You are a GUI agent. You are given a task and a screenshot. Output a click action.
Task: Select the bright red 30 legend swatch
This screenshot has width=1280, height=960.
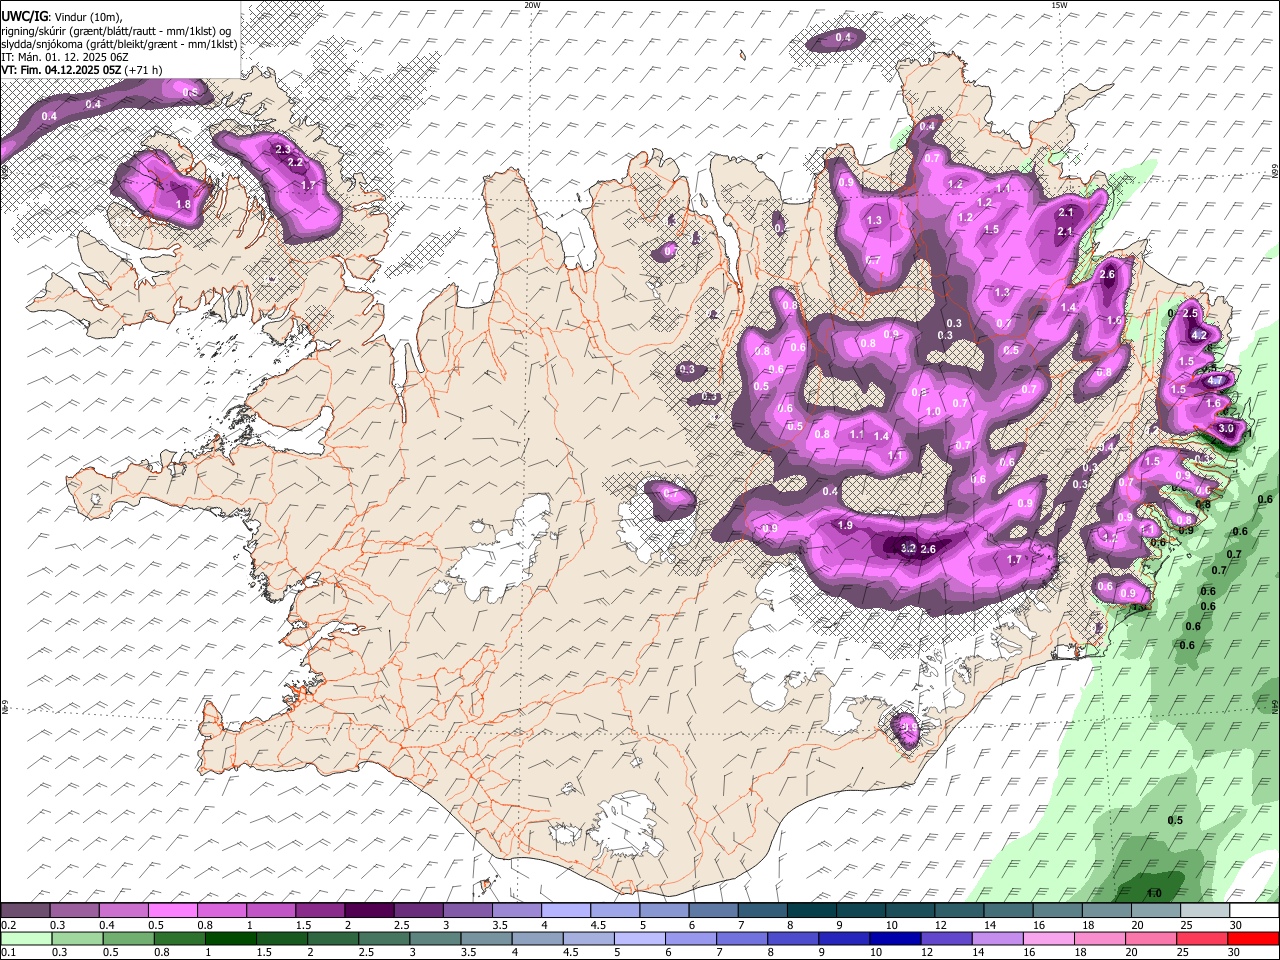1253,938
